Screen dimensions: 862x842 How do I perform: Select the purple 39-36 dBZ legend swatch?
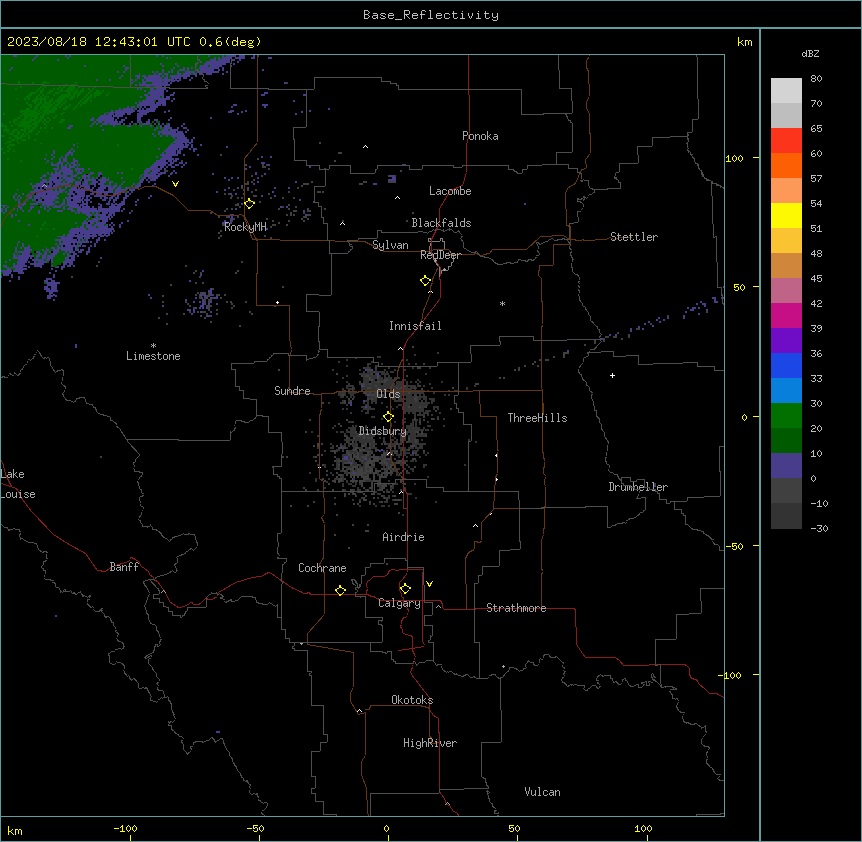786,340
